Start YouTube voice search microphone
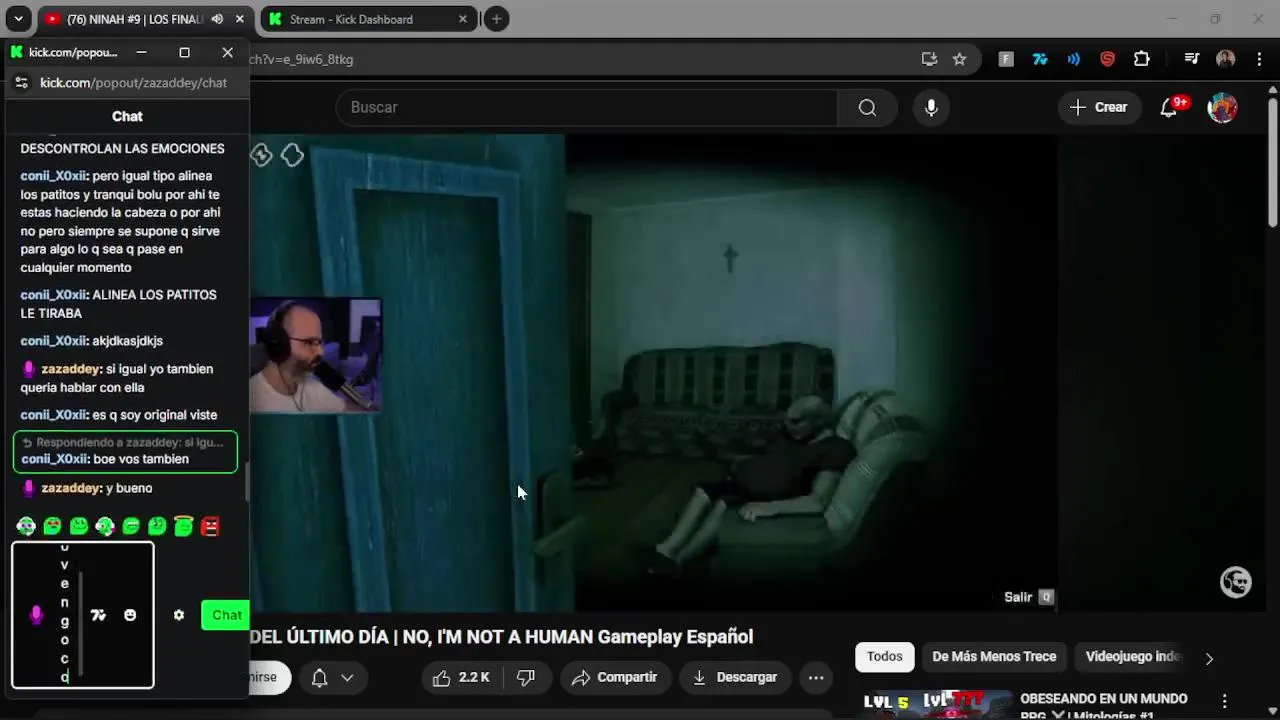This screenshot has width=1280, height=720. point(931,107)
